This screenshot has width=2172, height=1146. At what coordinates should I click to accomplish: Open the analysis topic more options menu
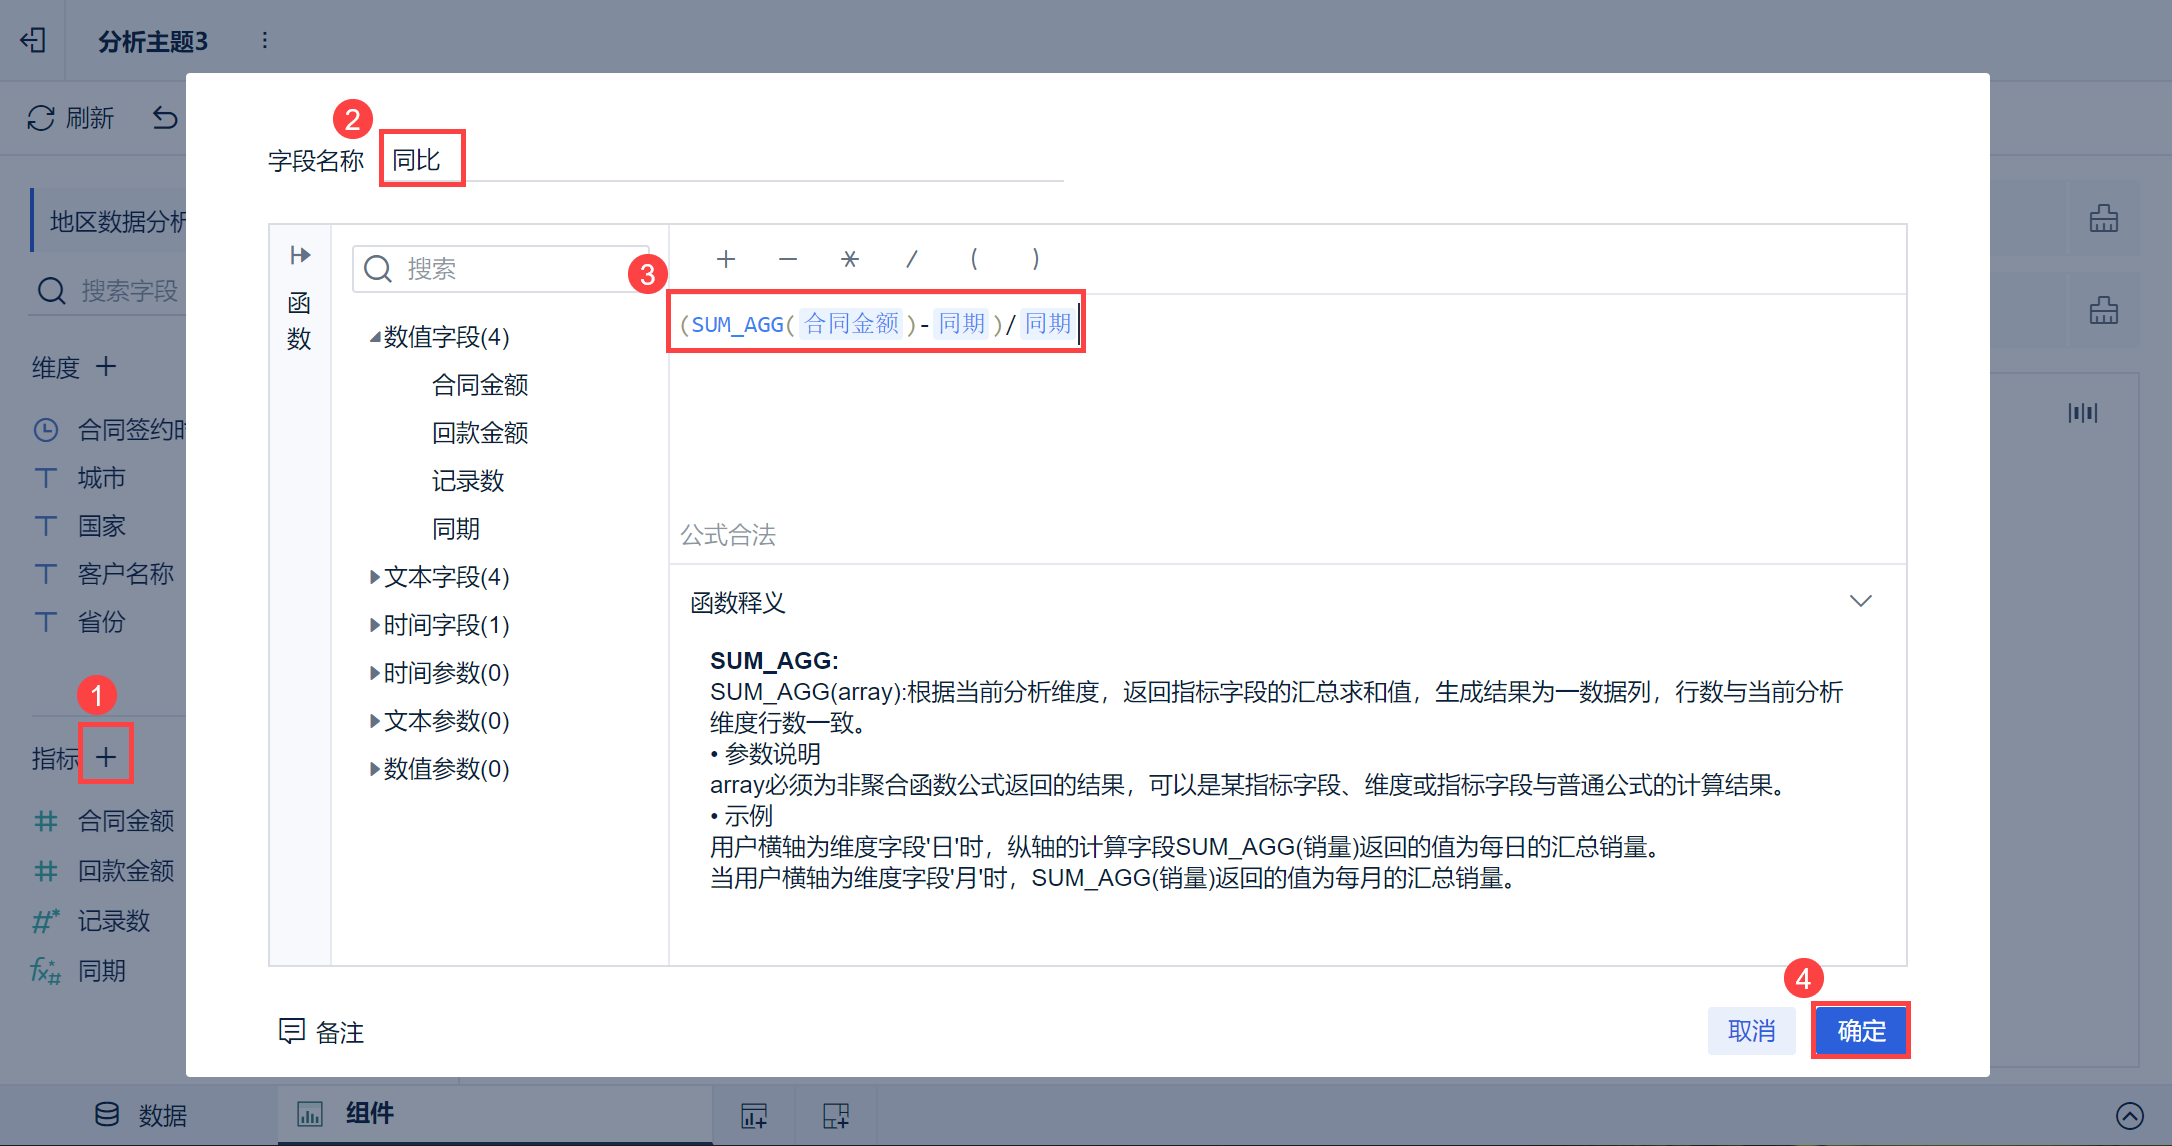(264, 40)
